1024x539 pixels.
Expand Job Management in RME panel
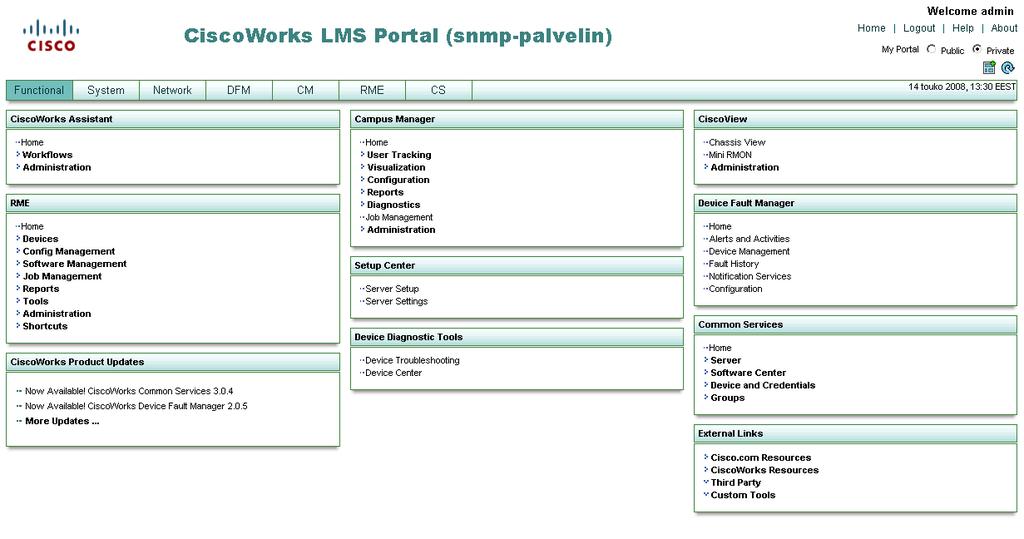click(62, 276)
